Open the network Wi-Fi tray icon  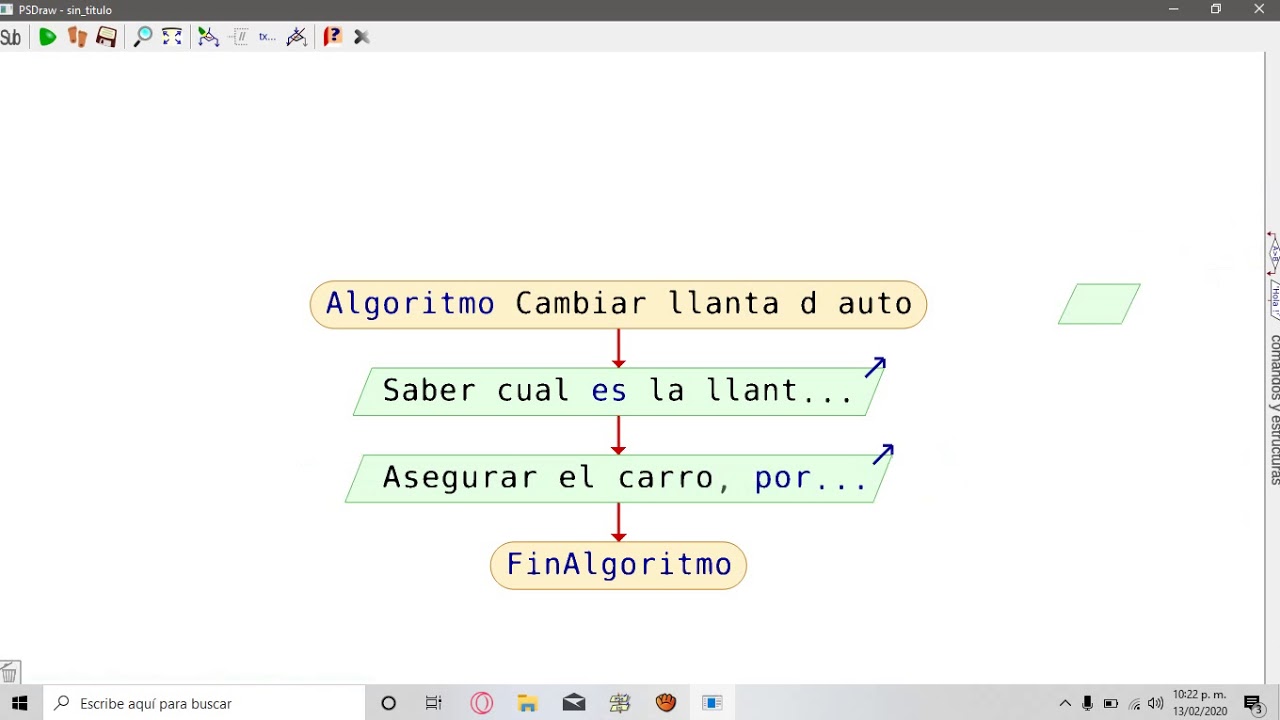point(1134,703)
